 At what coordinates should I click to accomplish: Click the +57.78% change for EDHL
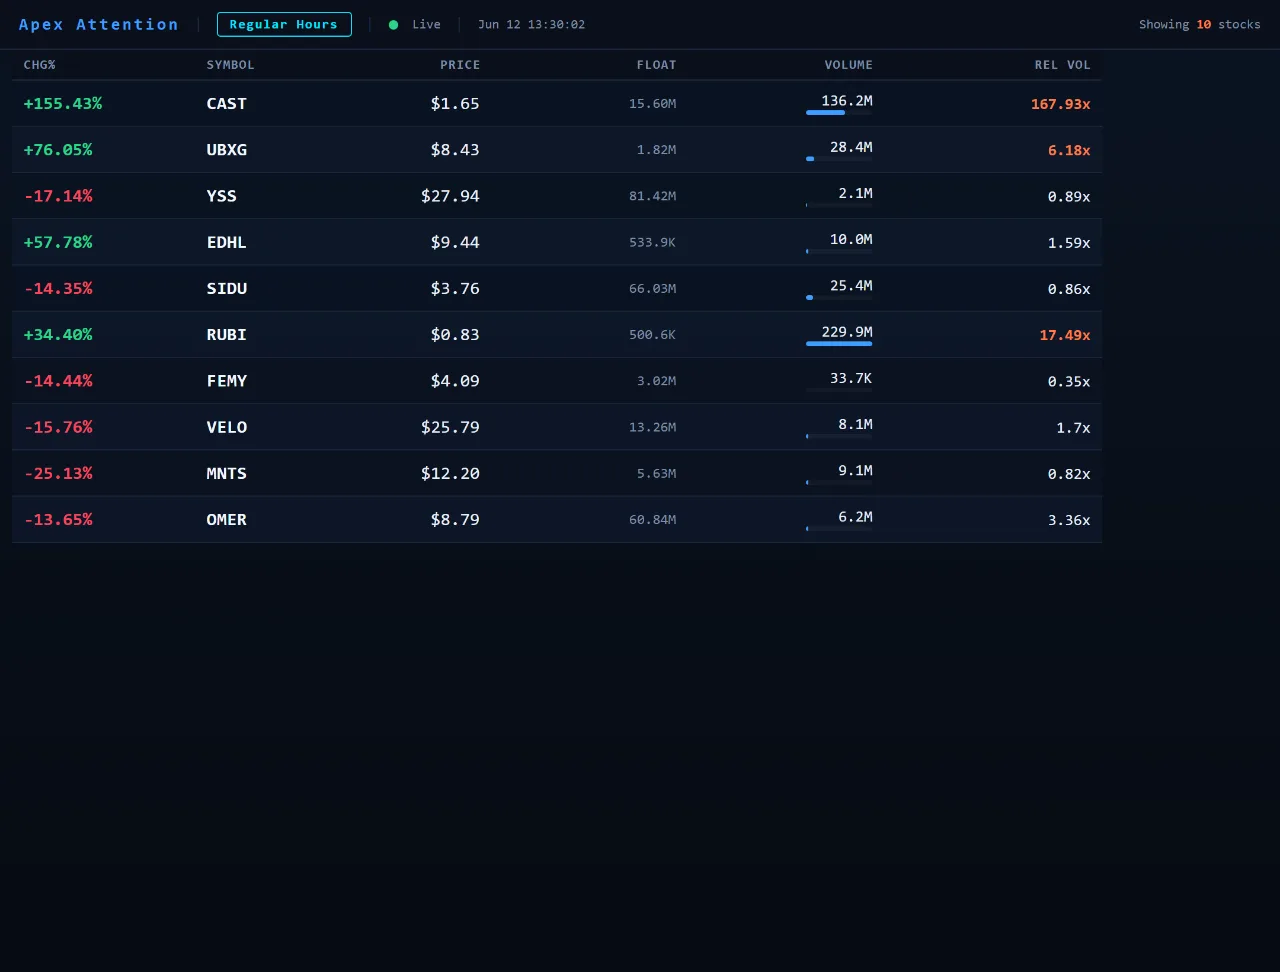click(x=58, y=243)
